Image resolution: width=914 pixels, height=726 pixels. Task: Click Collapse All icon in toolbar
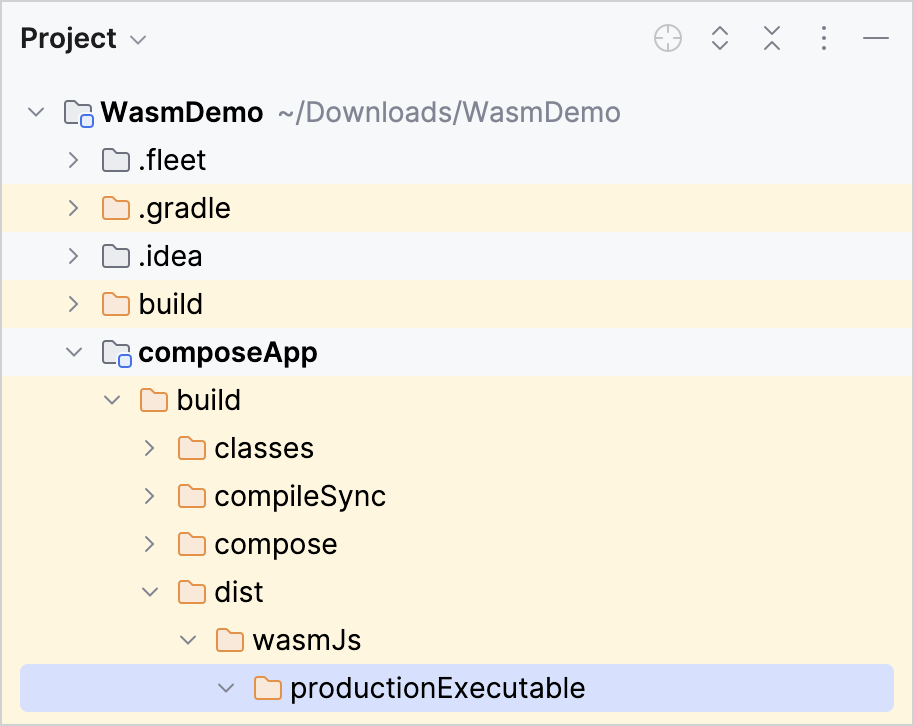point(772,38)
